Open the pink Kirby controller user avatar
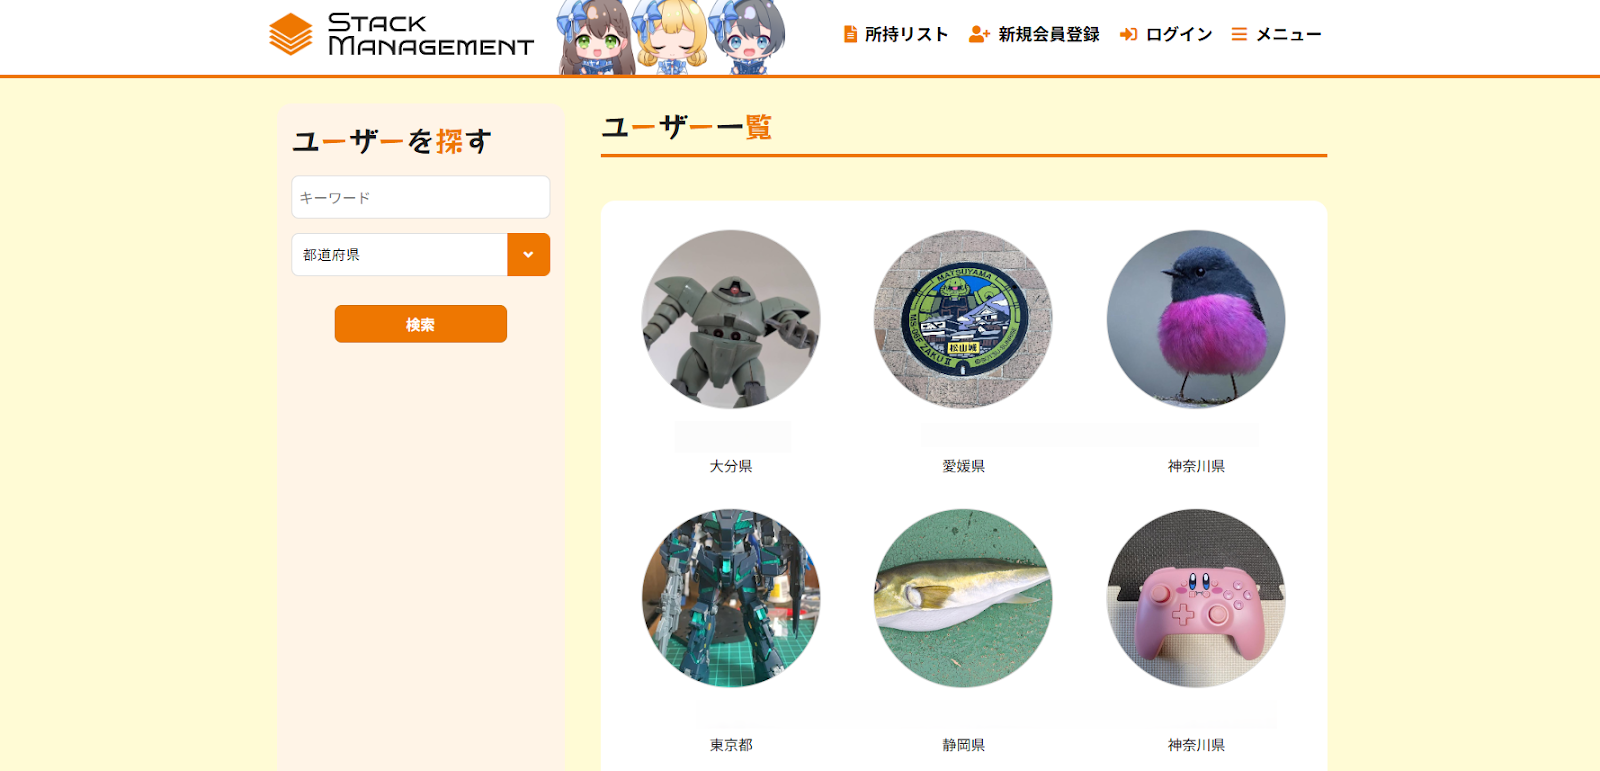The image size is (1600, 771). point(1196,598)
